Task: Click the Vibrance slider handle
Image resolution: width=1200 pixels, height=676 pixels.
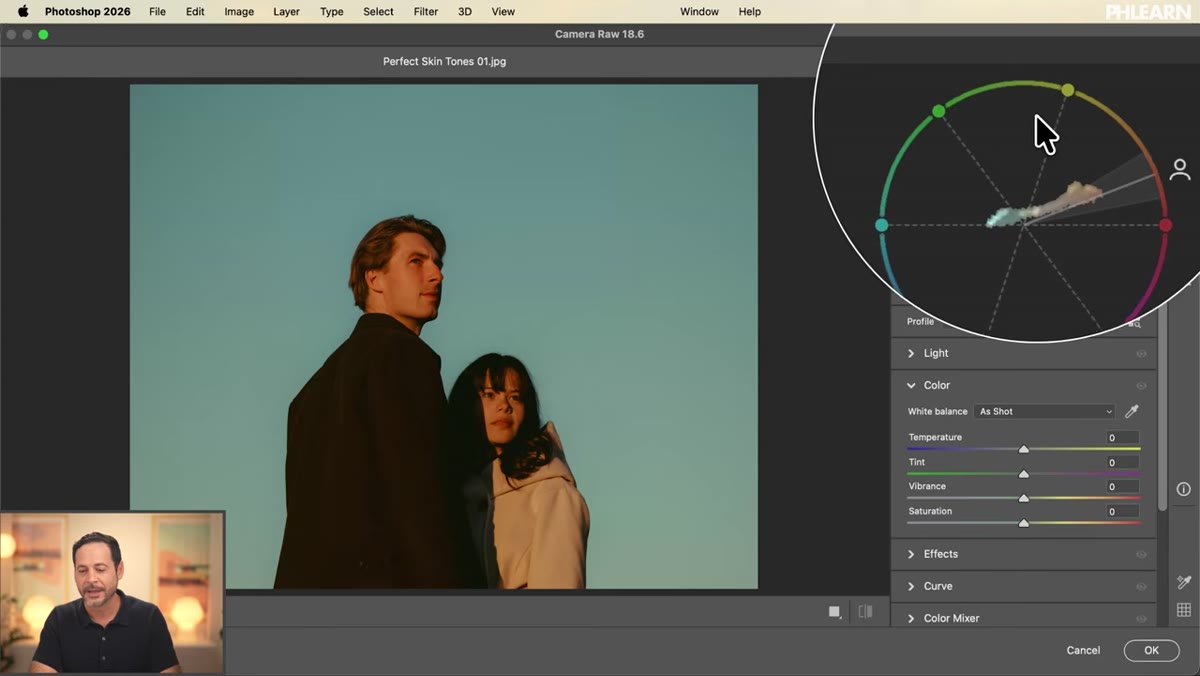Action: pos(1023,498)
